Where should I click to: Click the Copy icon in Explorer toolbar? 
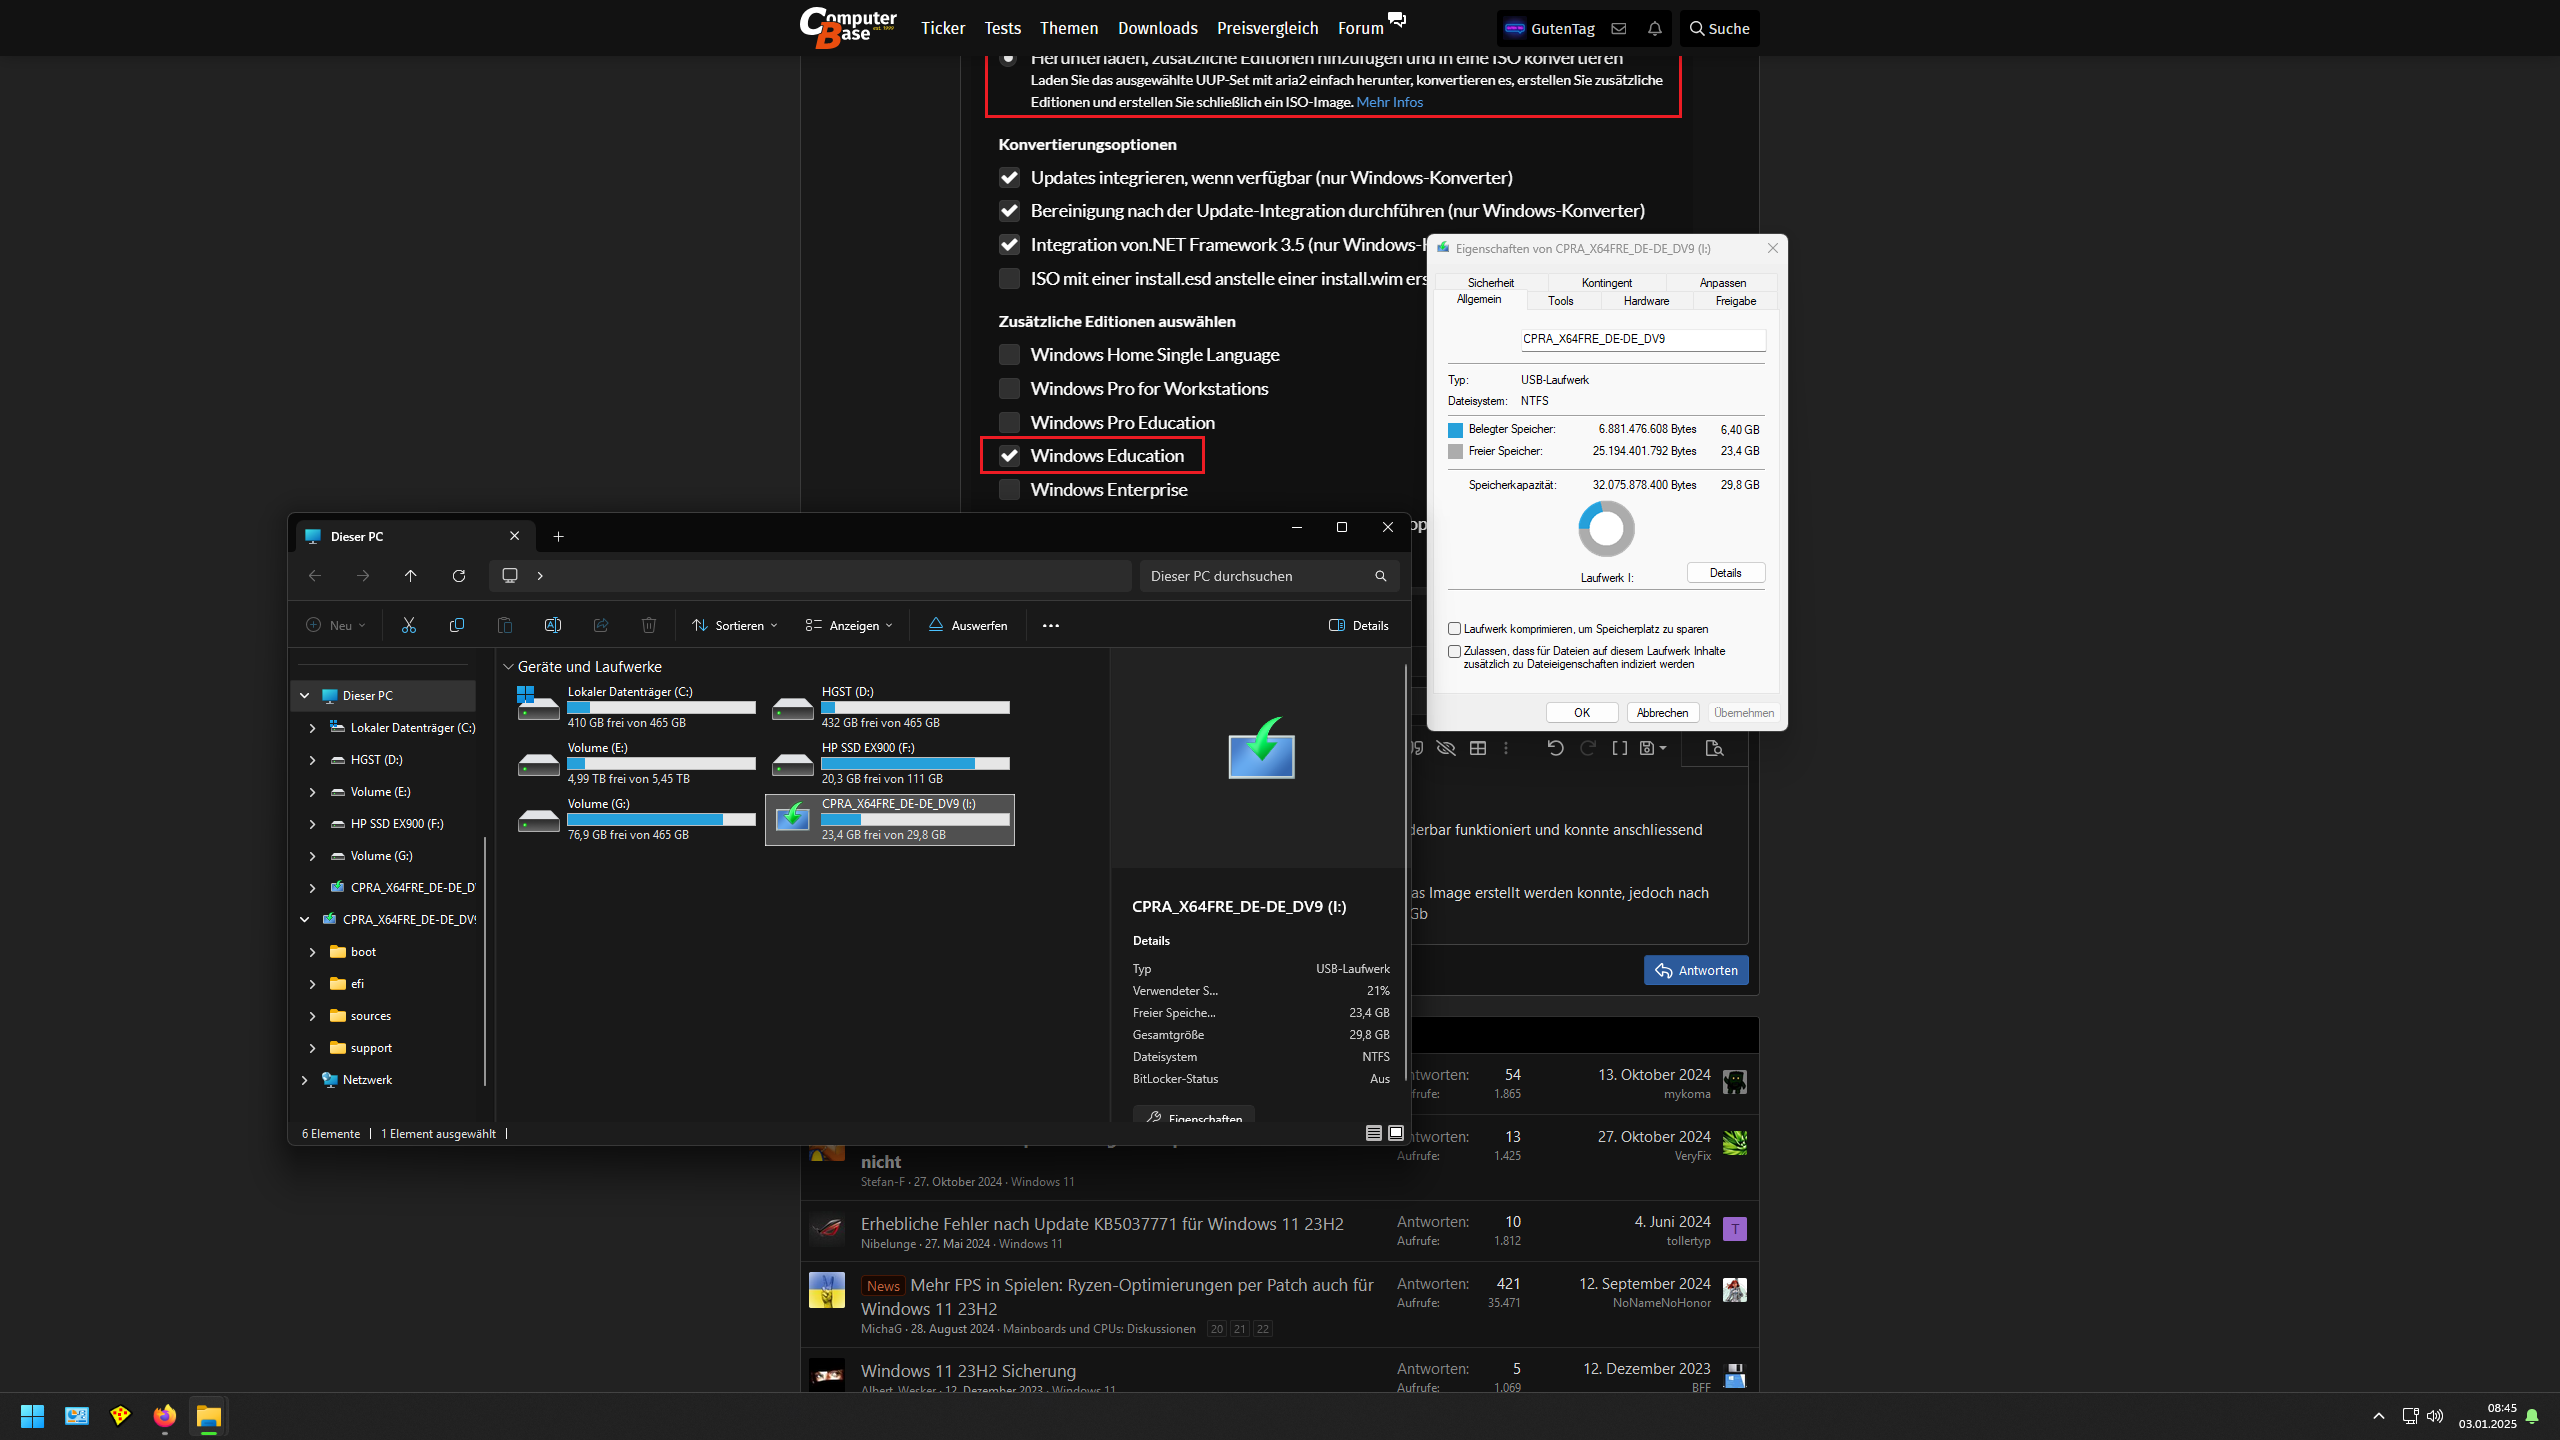coord(457,625)
